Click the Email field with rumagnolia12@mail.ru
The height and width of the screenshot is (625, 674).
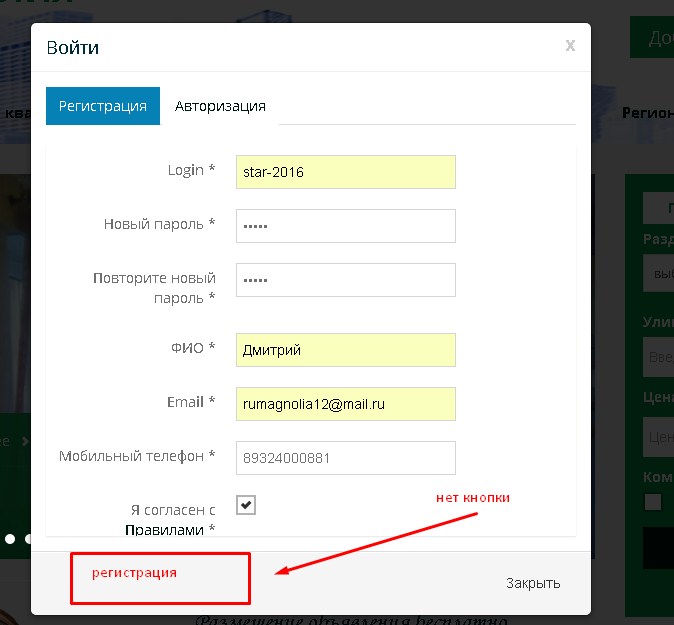345,404
